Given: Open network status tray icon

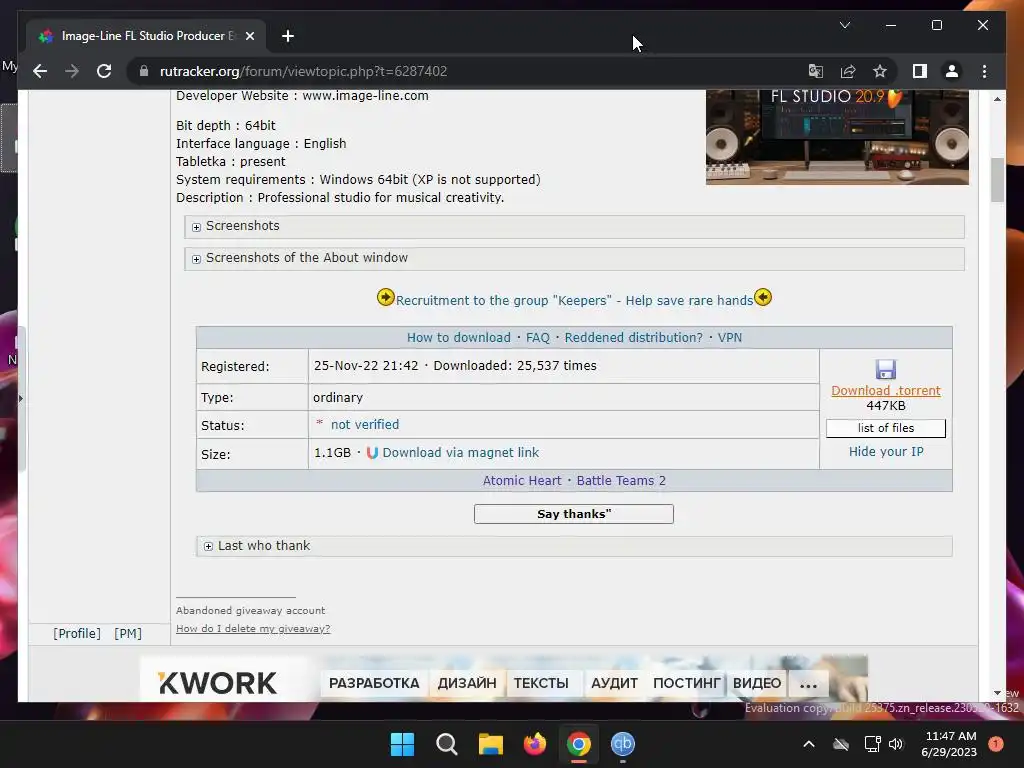Looking at the screenshot, I should [872, 744].
